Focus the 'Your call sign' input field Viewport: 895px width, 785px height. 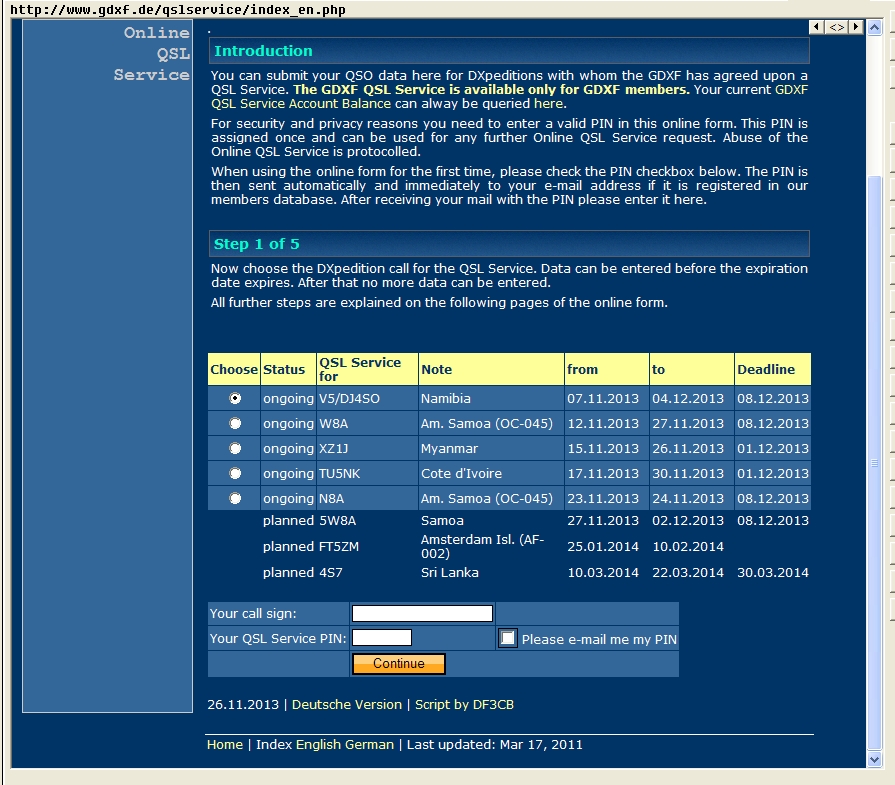pos(422,614)
